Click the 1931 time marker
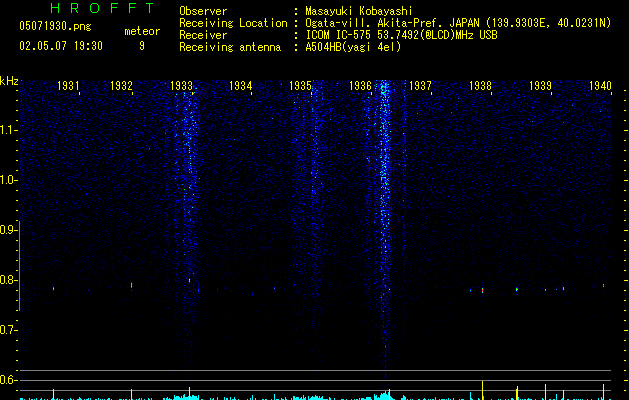Image resolution: width=629 pixels, height=400 pixels. pyautogui.click(x=68, y=86)
